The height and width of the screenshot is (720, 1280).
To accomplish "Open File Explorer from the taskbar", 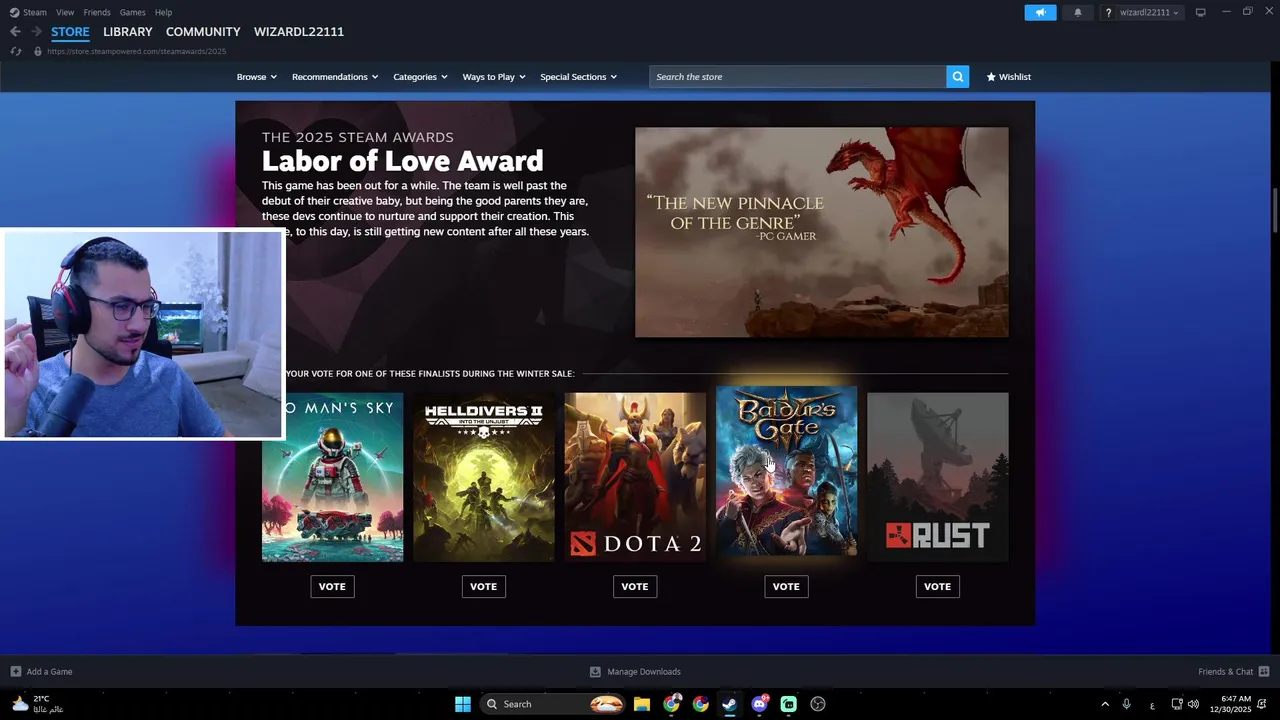I will click(x=642, y=704).
